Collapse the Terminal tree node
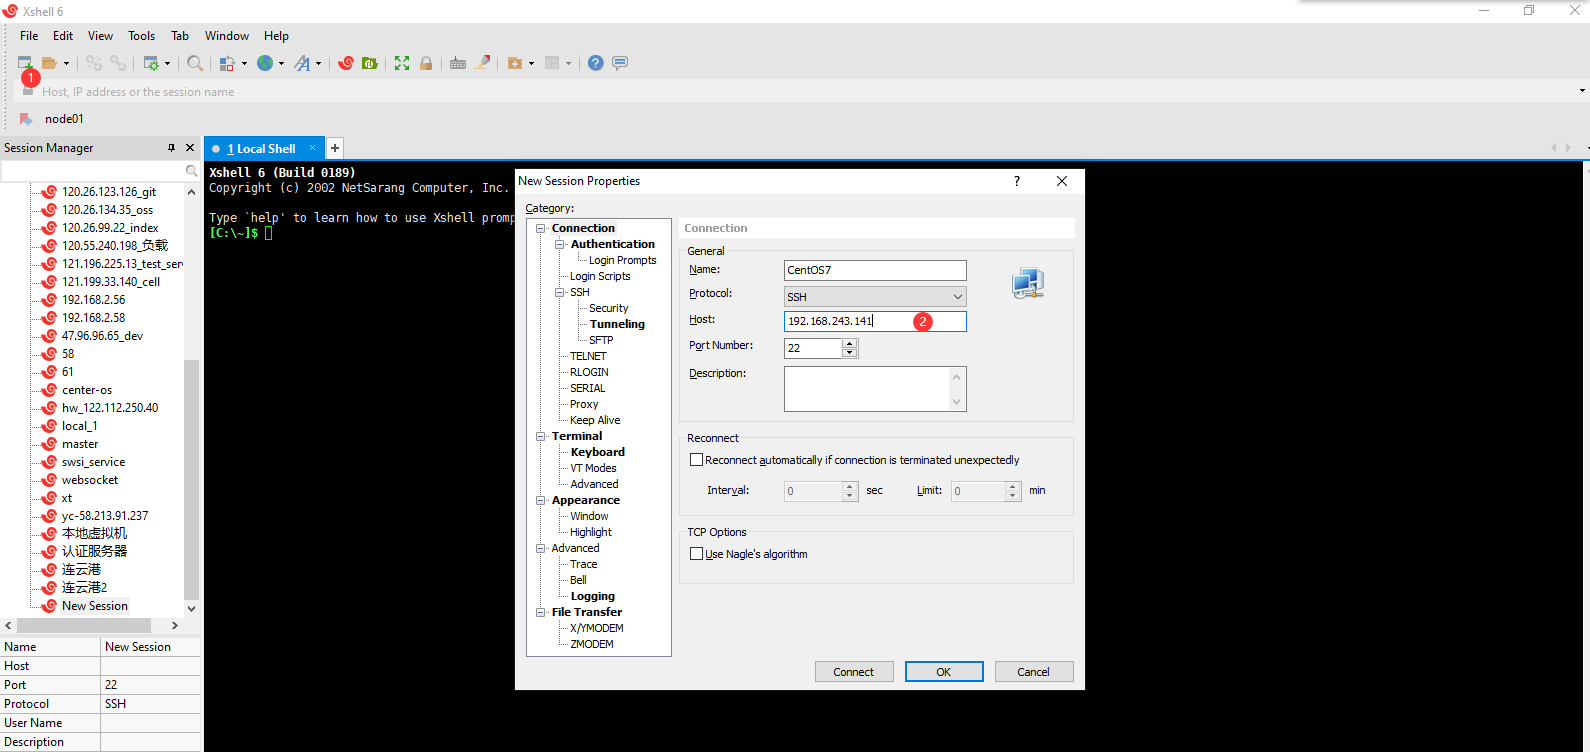Image resolution: width=1590 pixels, height=752 pixels. [541, 436]
